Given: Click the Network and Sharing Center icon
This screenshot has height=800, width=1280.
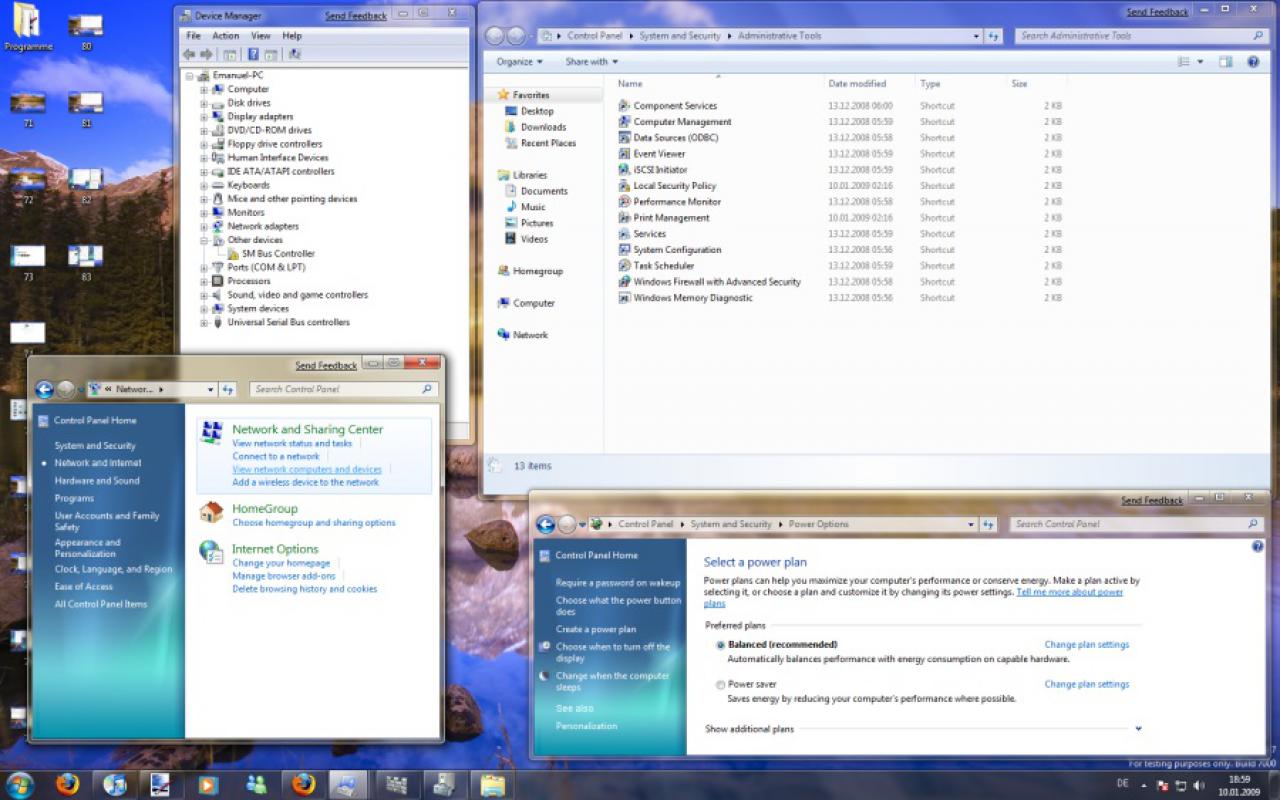Looking at the screenshot, I should (211, 432).
